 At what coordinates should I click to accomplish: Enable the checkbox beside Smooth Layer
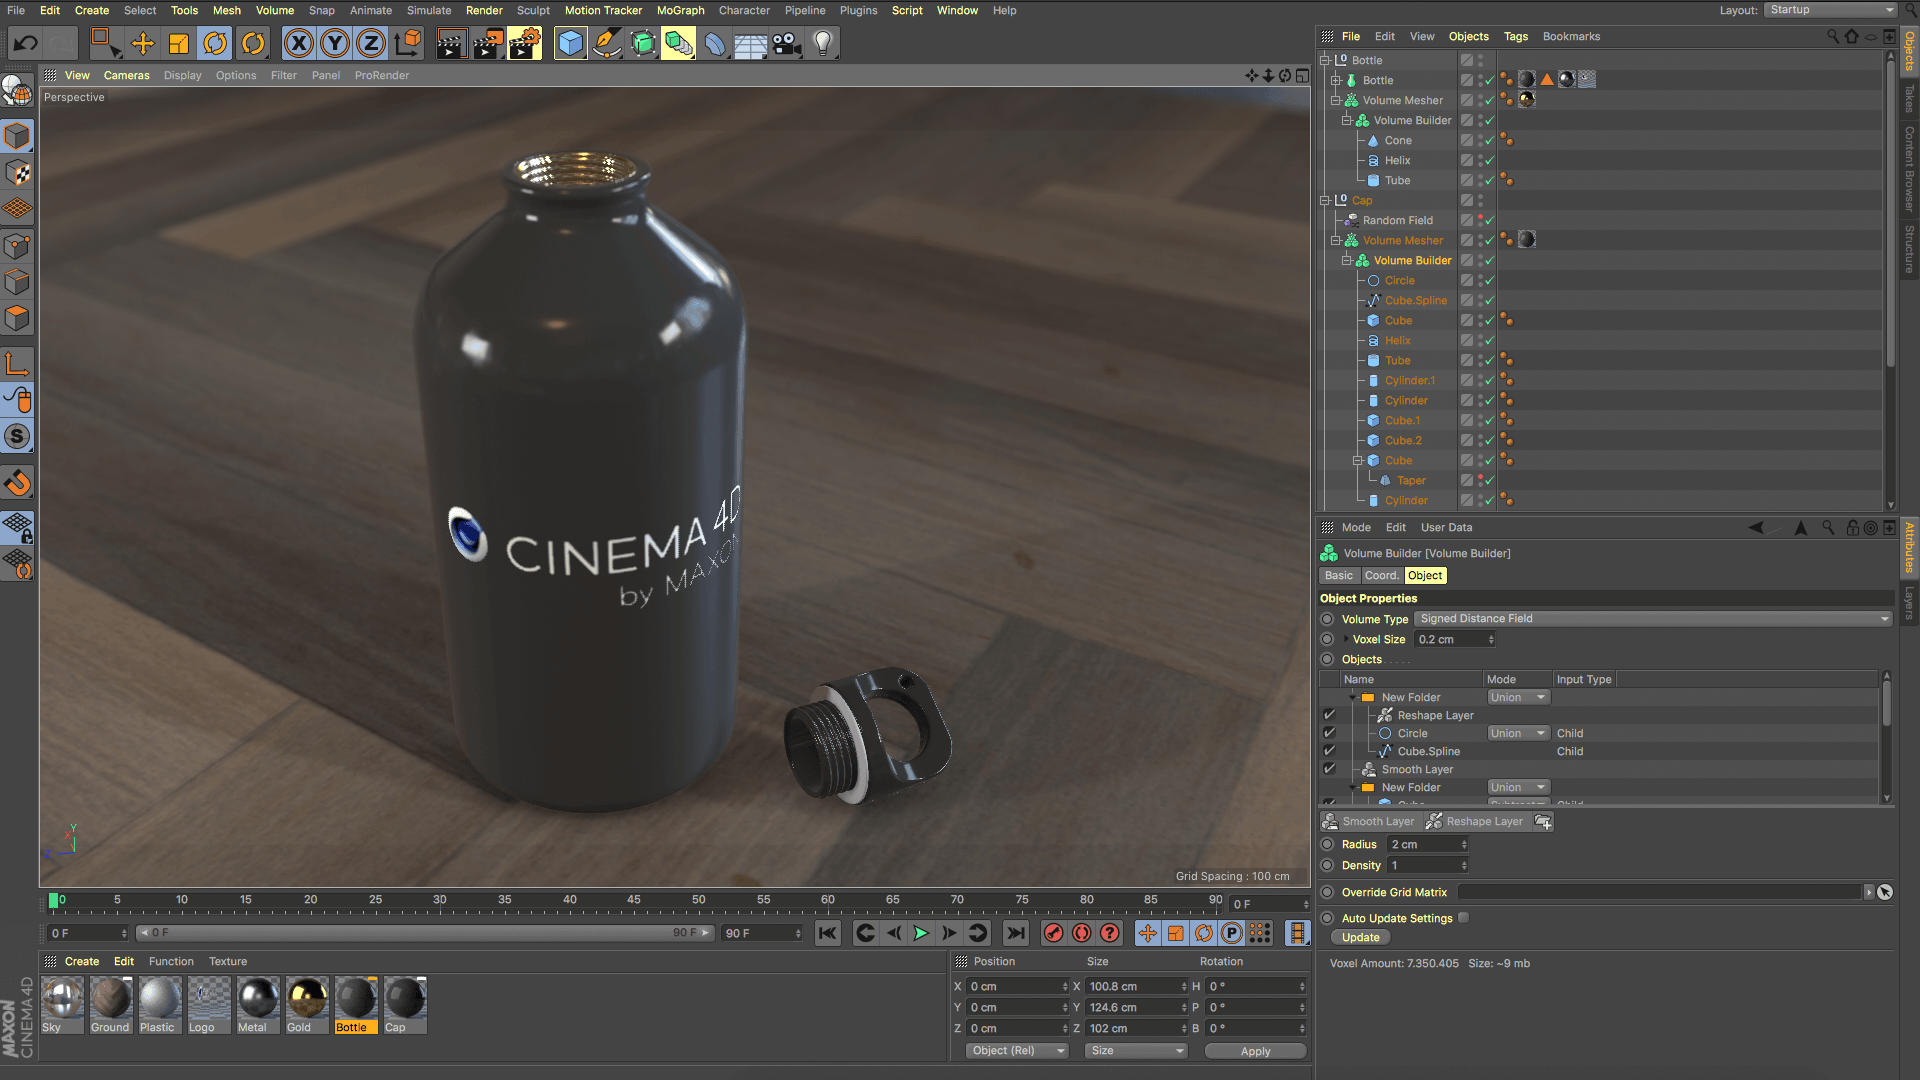(x=1331, y=769)
